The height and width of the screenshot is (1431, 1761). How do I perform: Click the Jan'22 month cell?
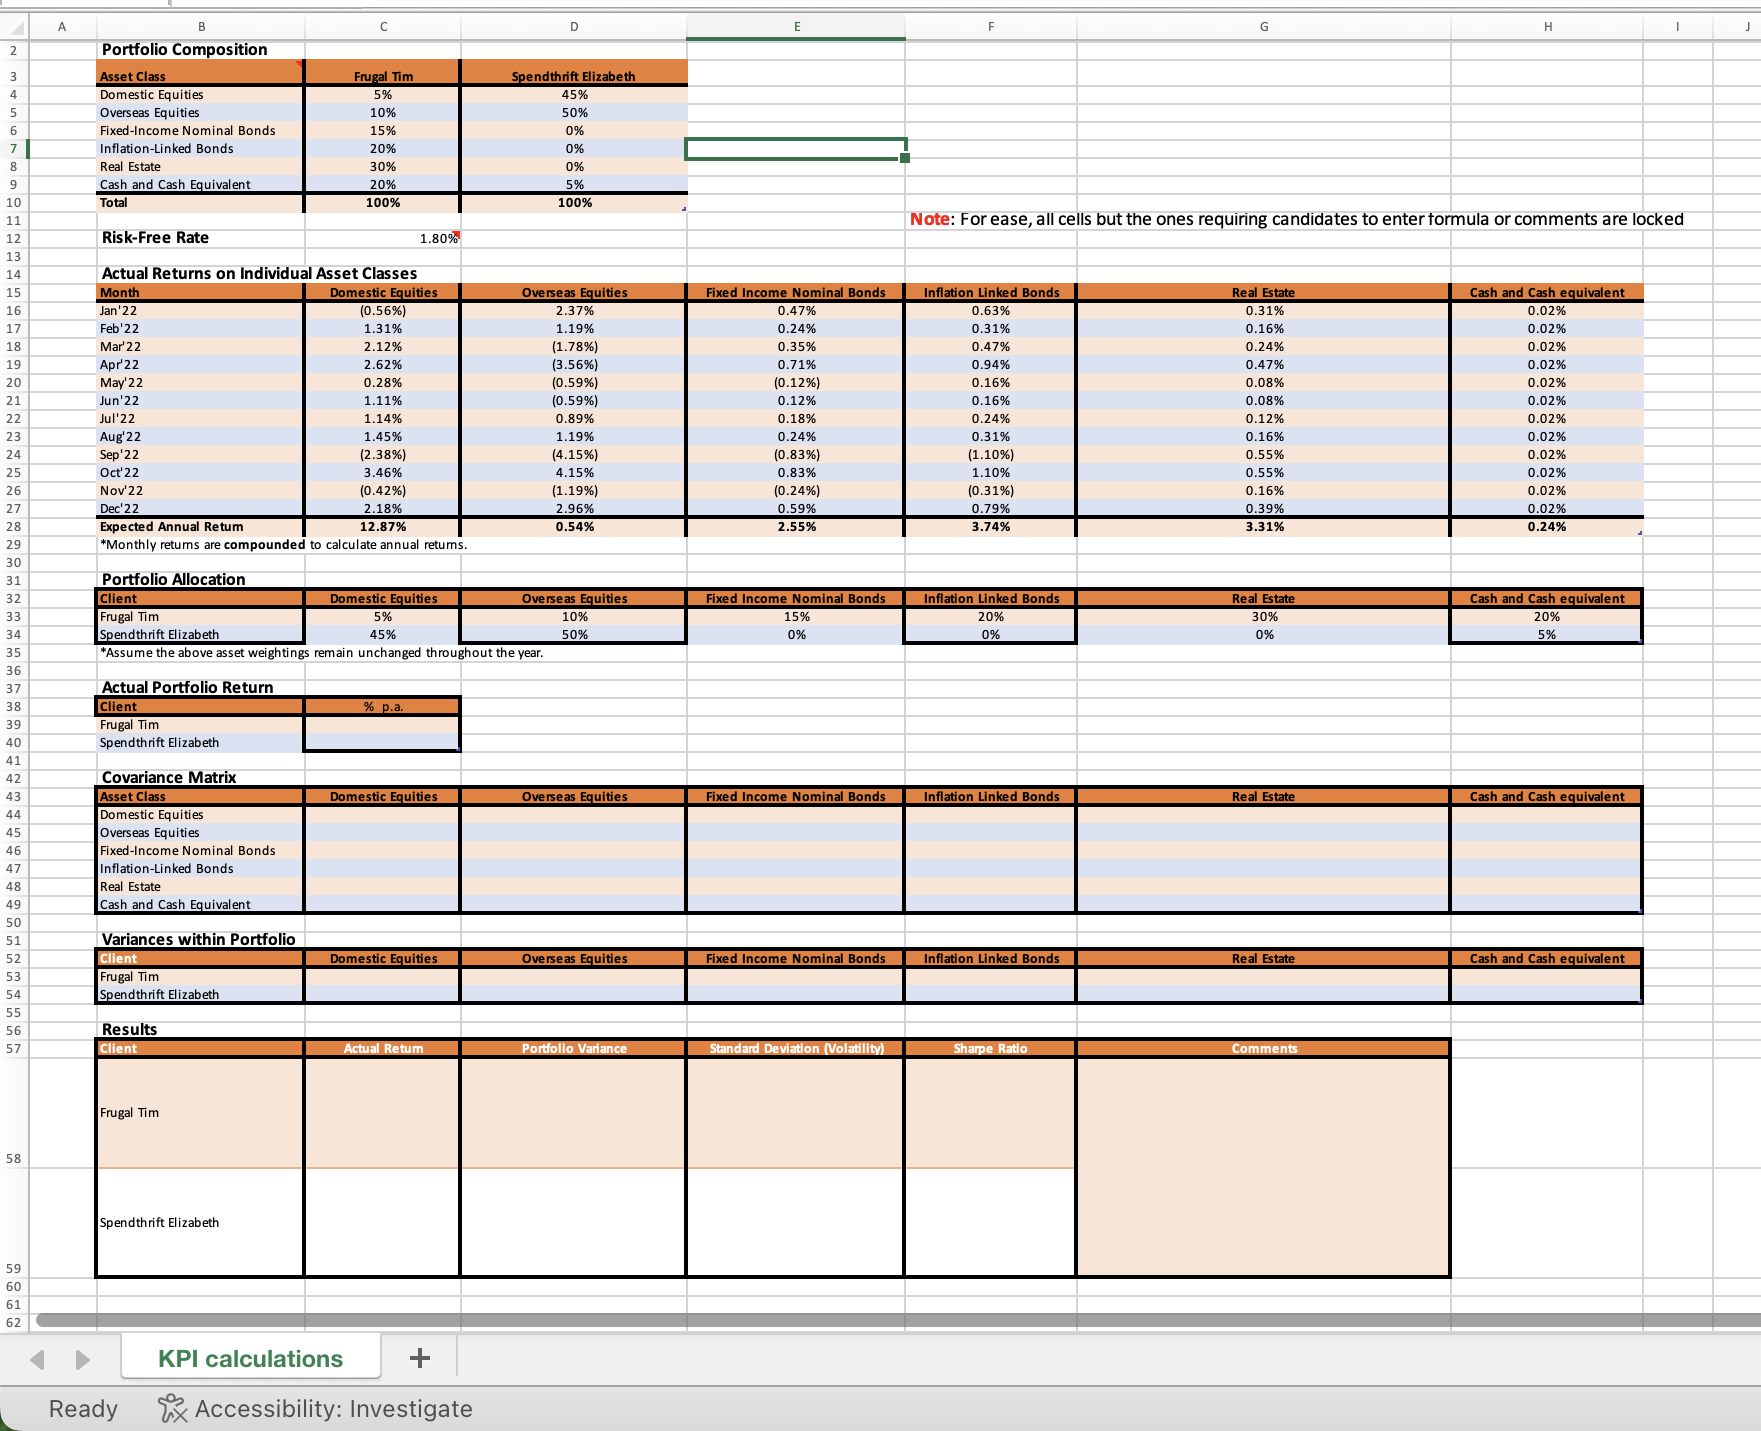point(200,310)
